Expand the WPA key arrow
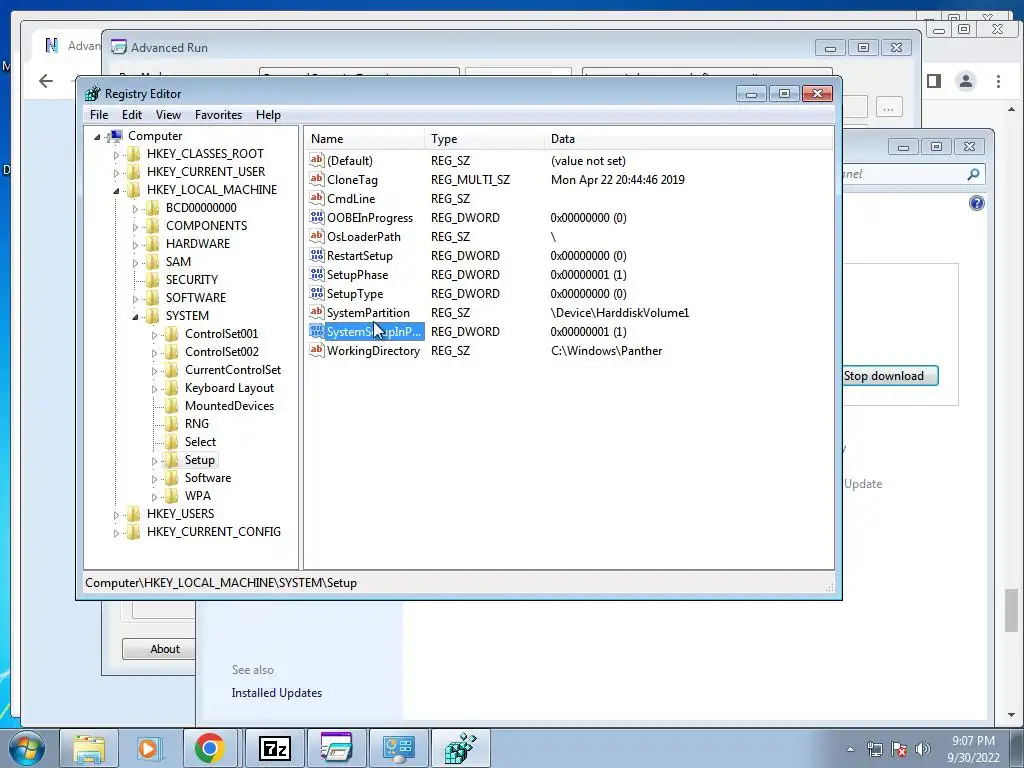This screenshot has width=1024, height=768. click(x=154, y=497)
